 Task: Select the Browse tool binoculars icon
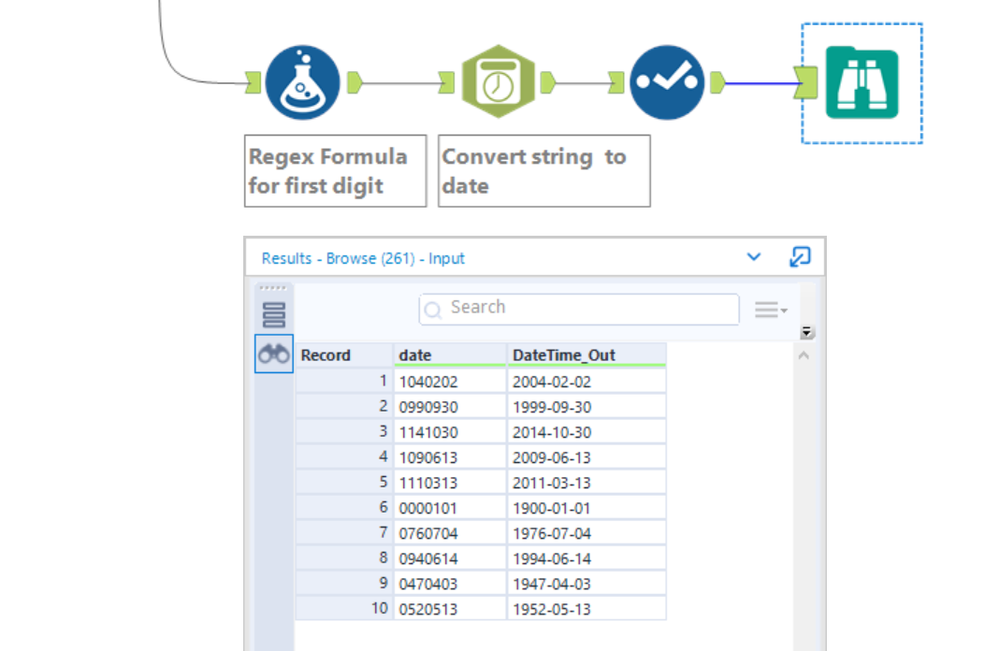click(862, 83)
